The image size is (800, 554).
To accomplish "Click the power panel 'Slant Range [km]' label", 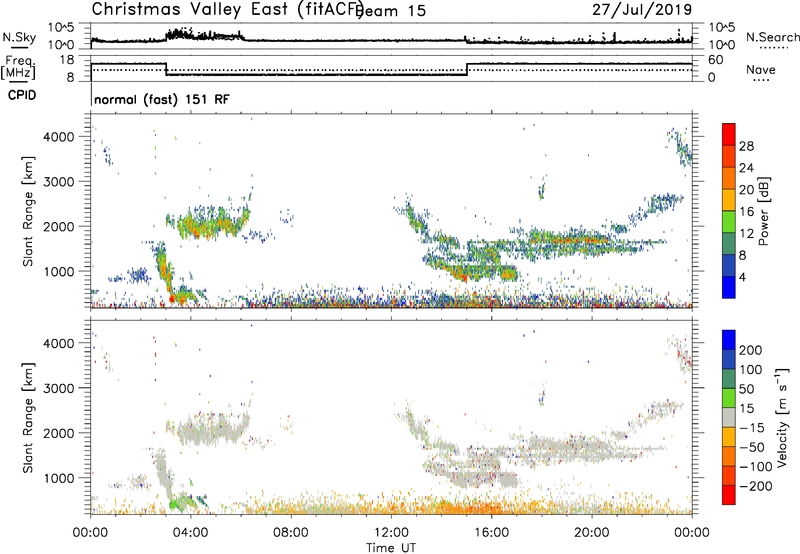I will click(x=28, y=211).
